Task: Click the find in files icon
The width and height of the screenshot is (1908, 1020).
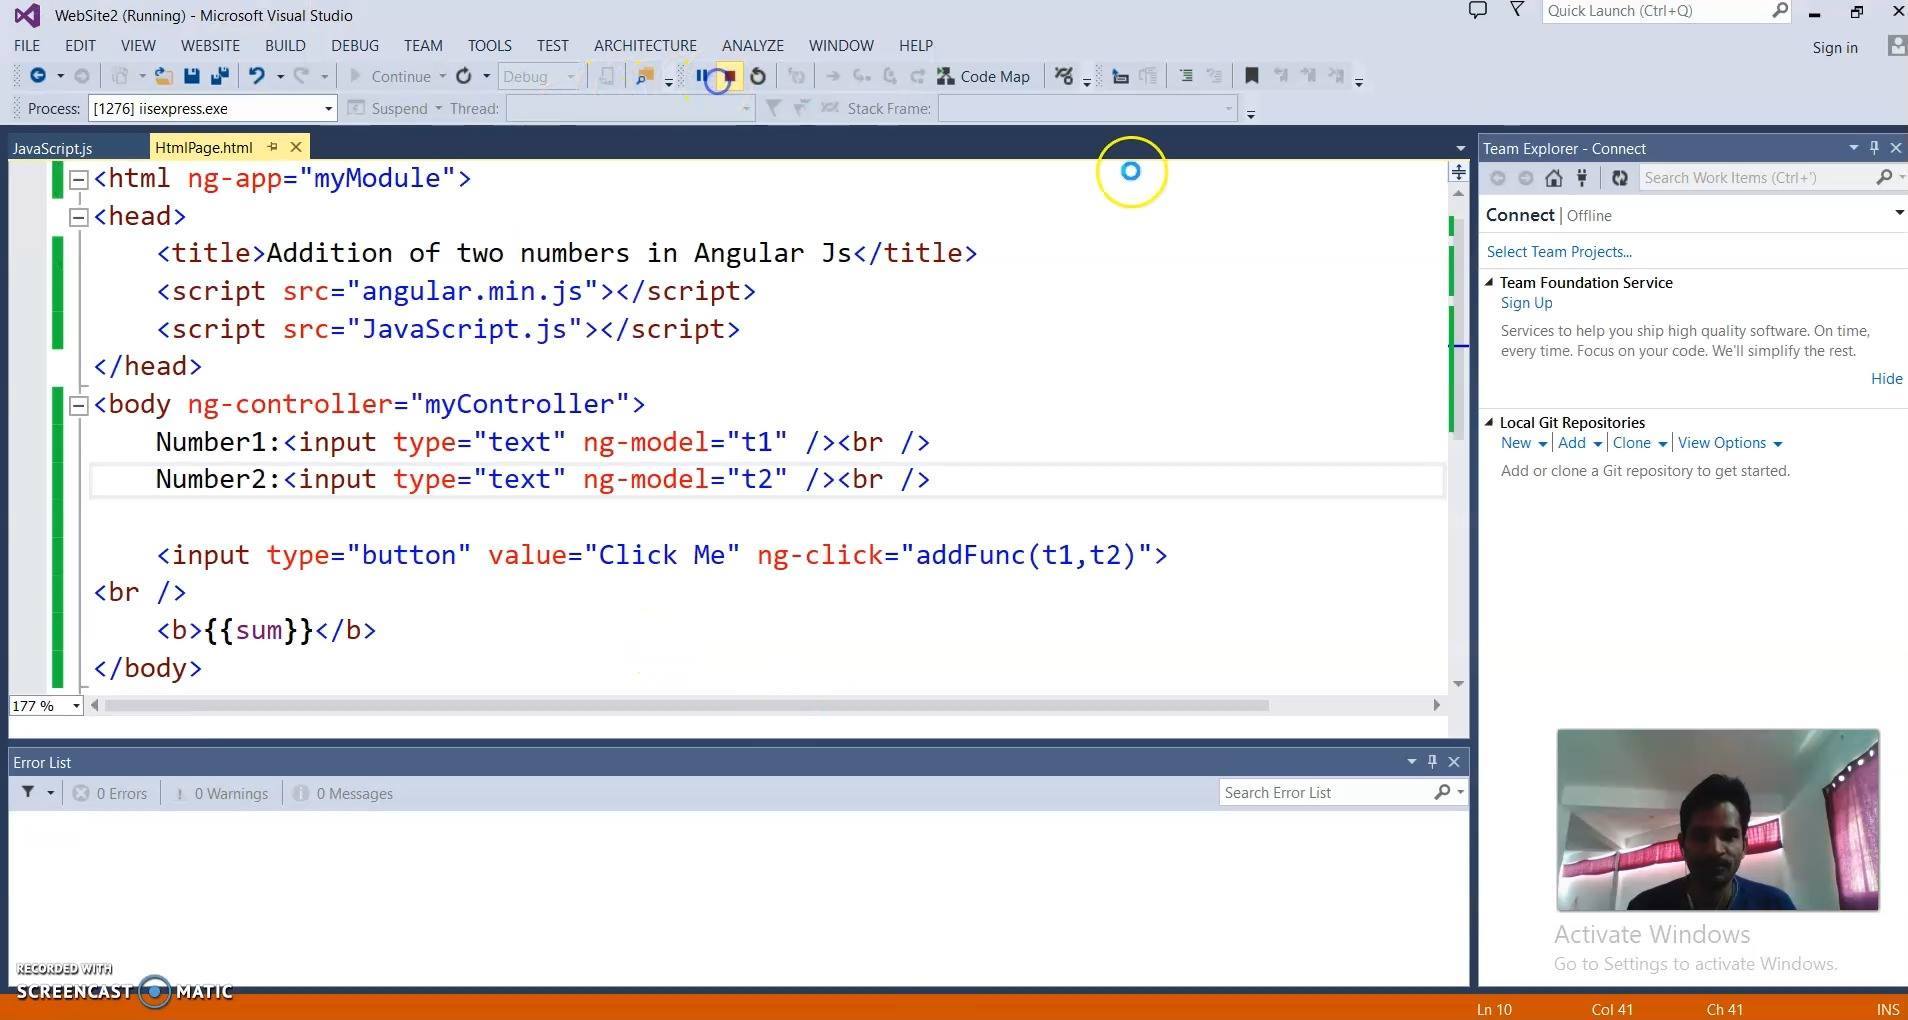Action: coord(645,76)
